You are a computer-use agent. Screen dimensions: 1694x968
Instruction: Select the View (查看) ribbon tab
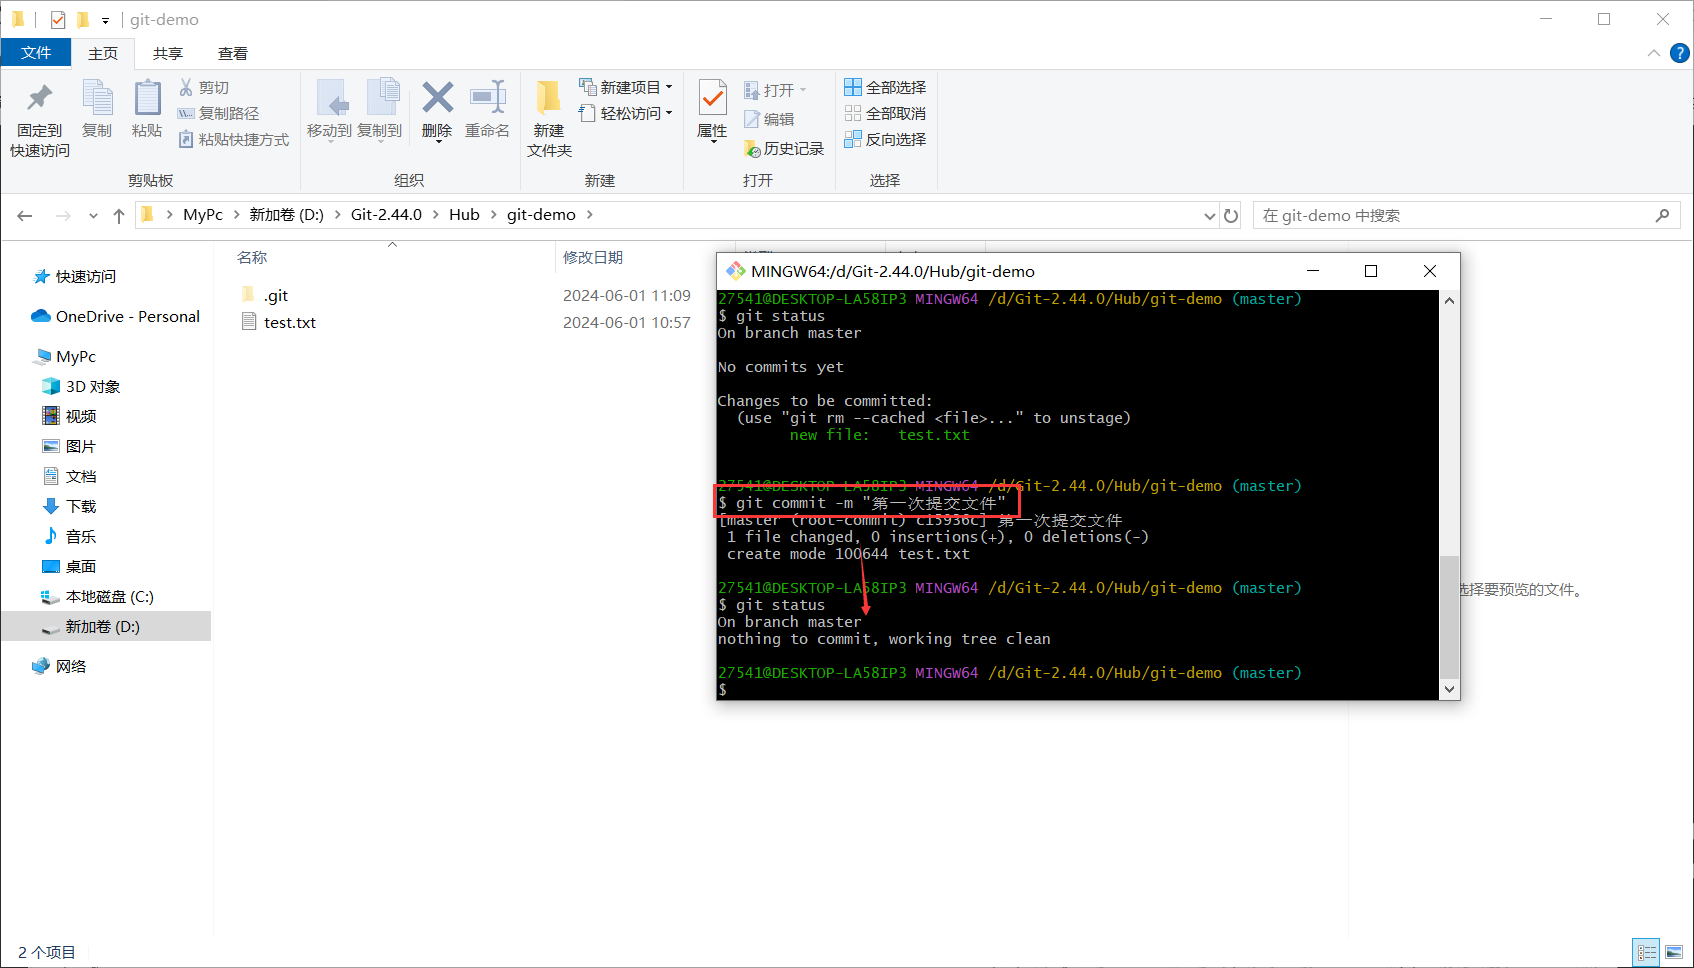click(233, 53)
